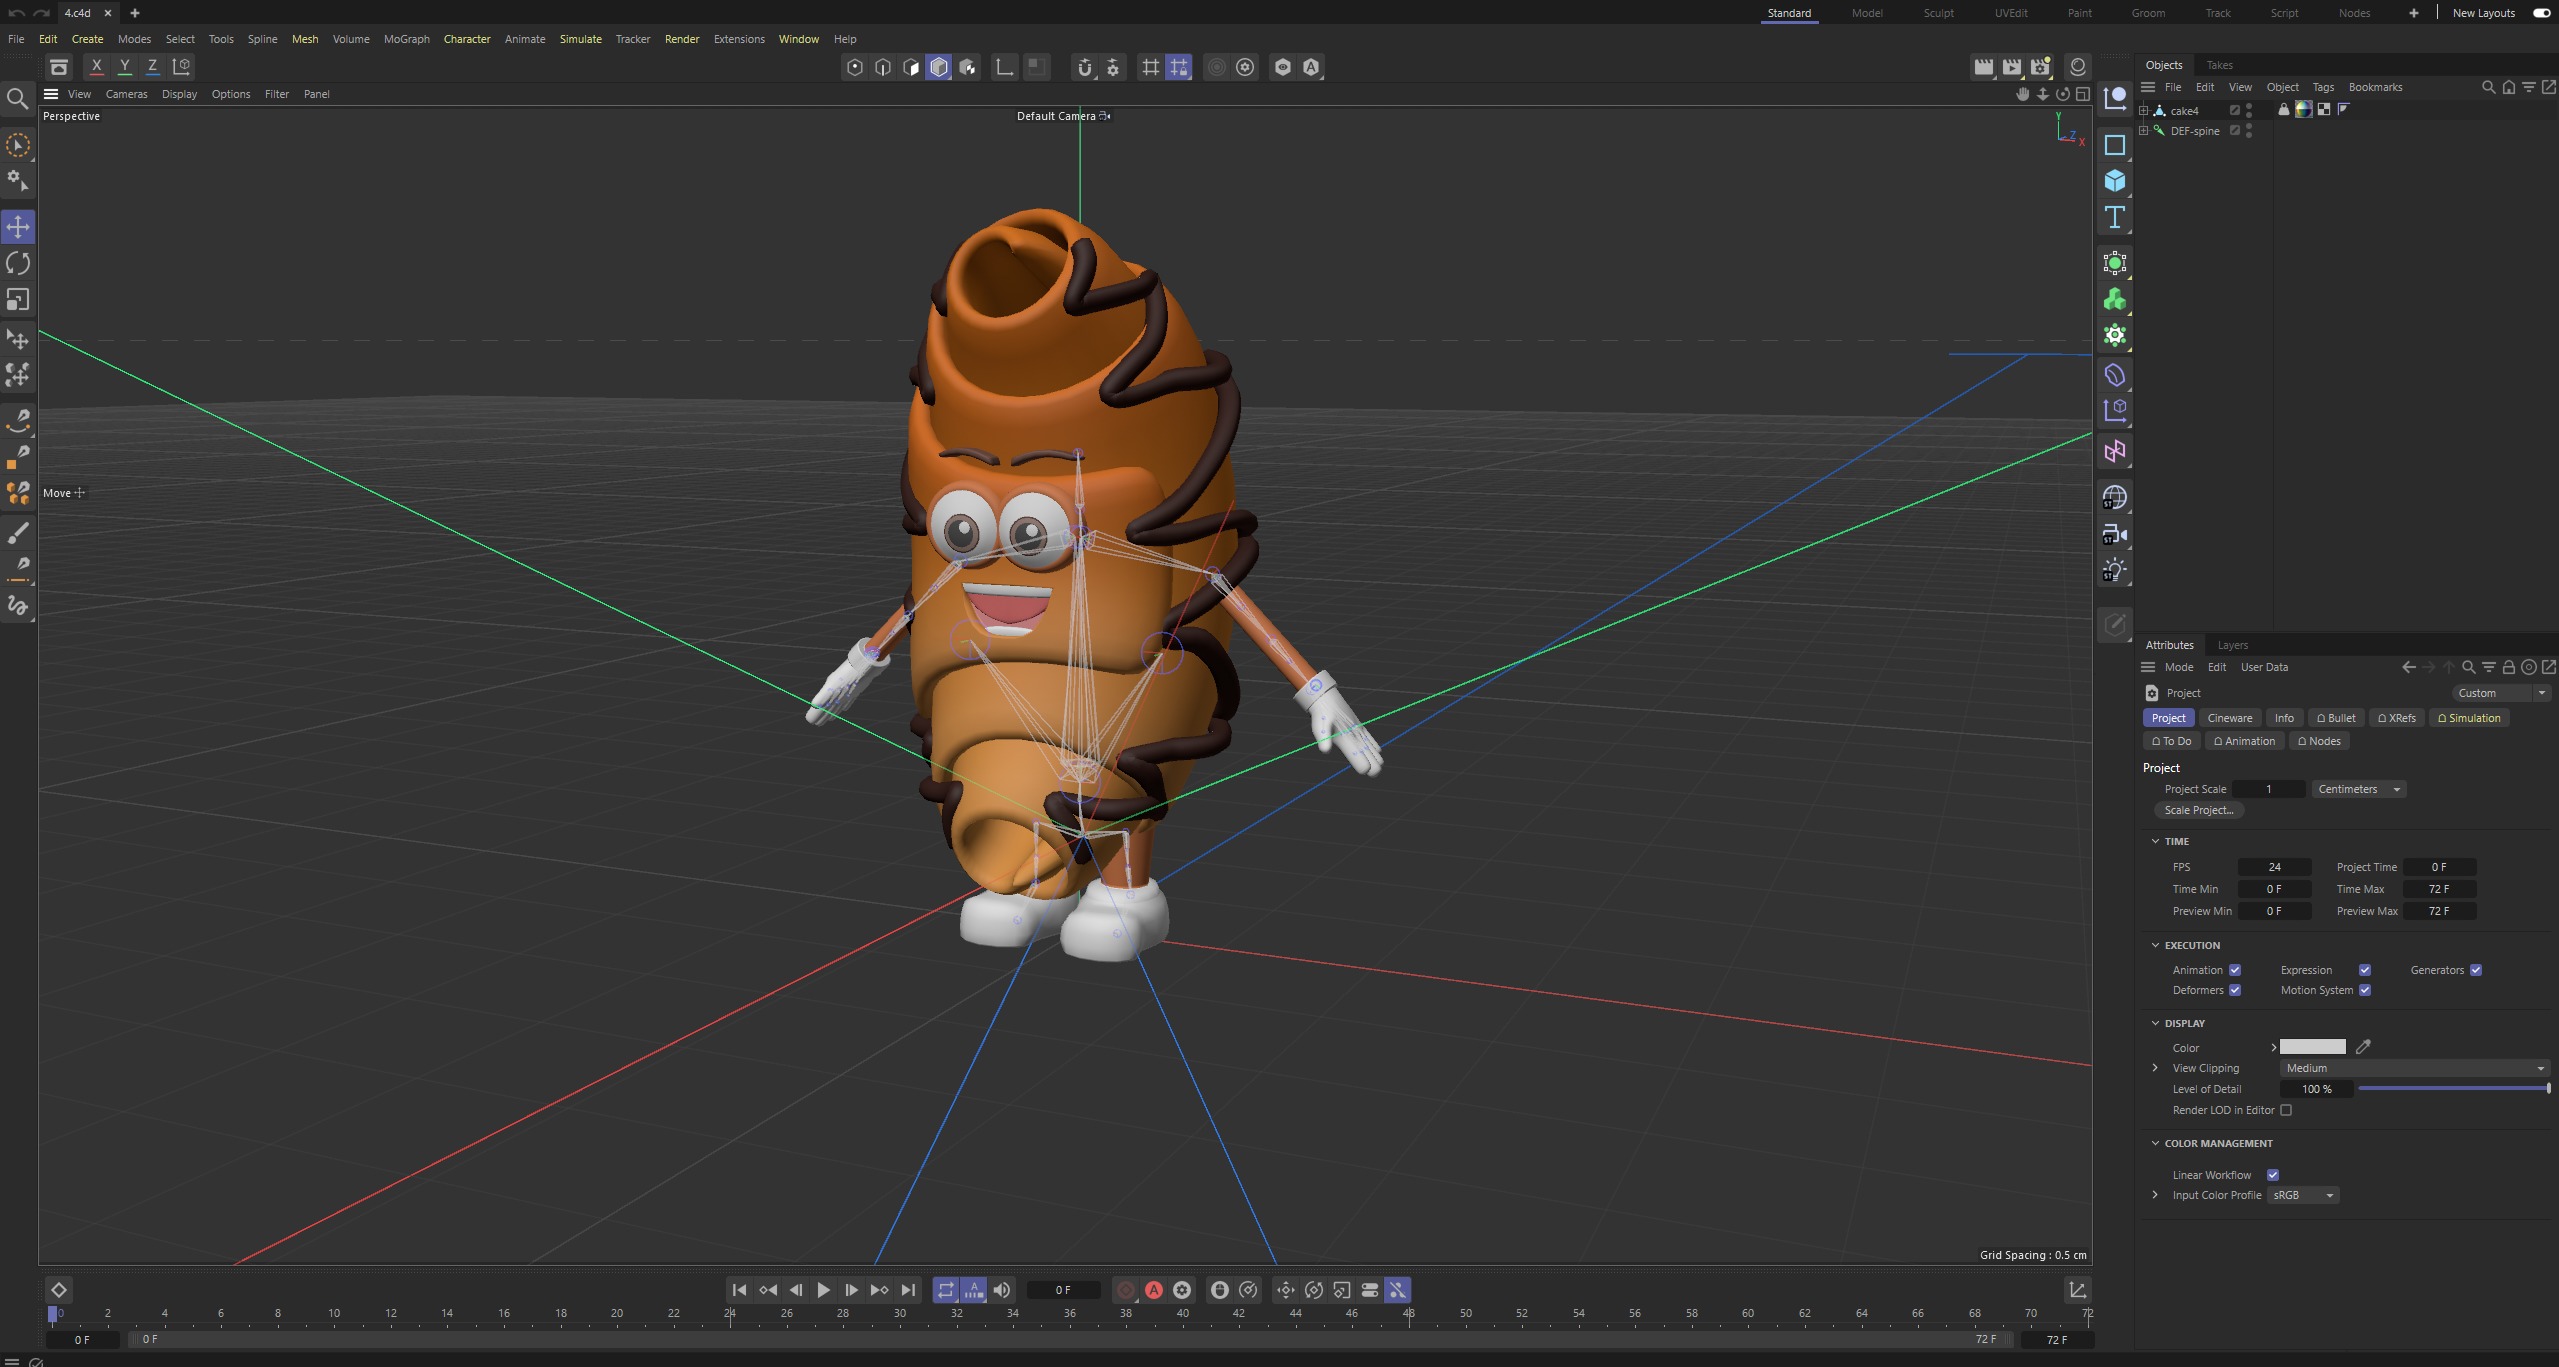Open the Cineware attributes tab
This screenshot has width=2559, height=1367.
click(x=2230, y=718)
